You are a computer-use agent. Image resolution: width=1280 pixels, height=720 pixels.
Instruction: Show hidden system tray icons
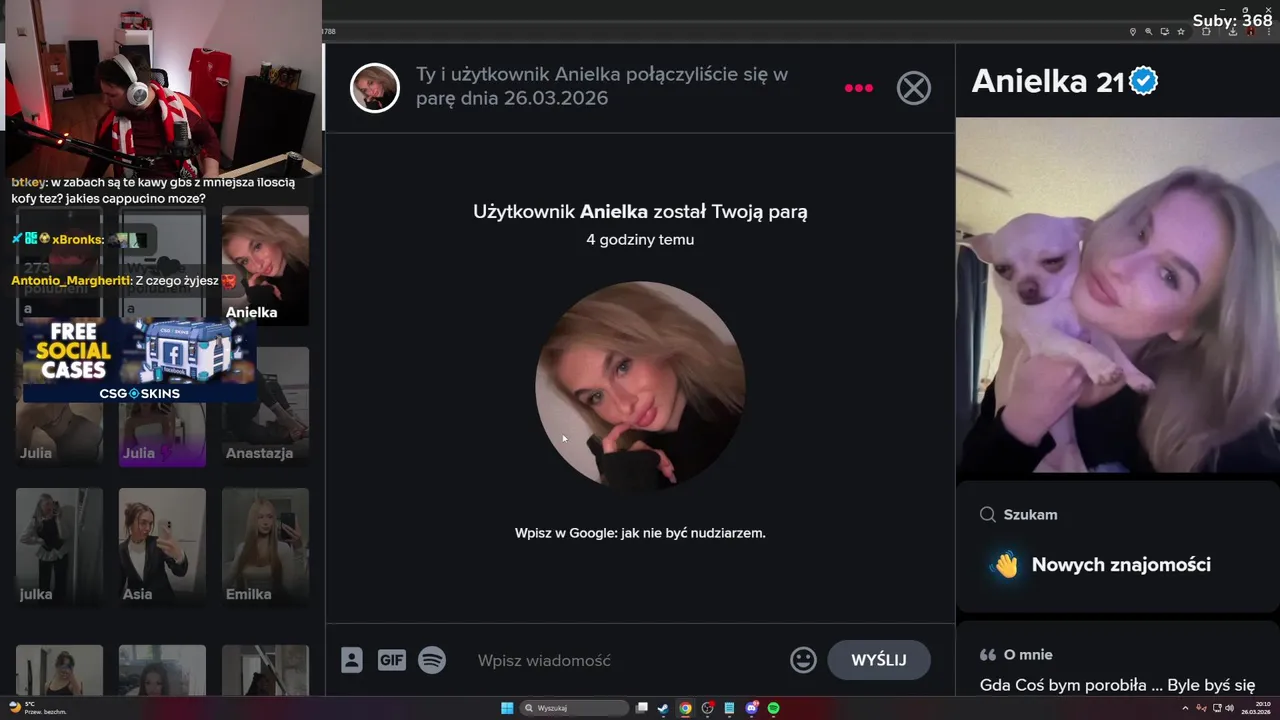pos(1185,708)
